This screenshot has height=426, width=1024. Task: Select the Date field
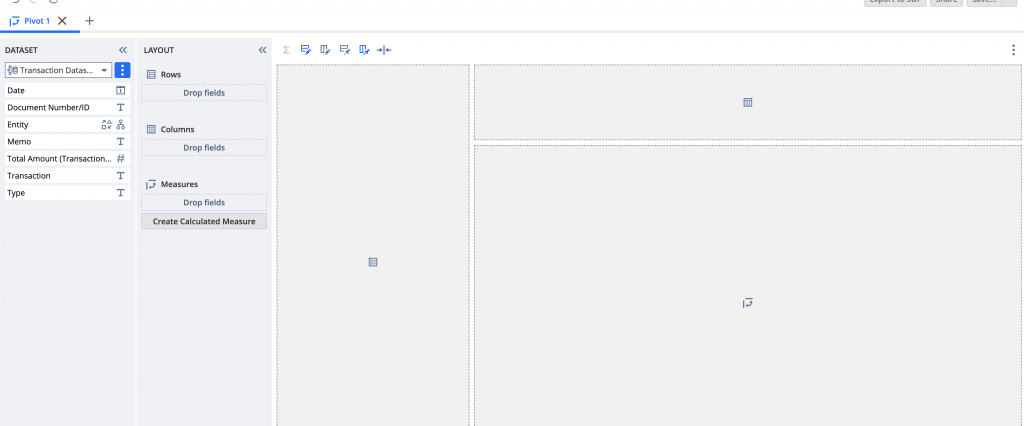pos(67,90)
